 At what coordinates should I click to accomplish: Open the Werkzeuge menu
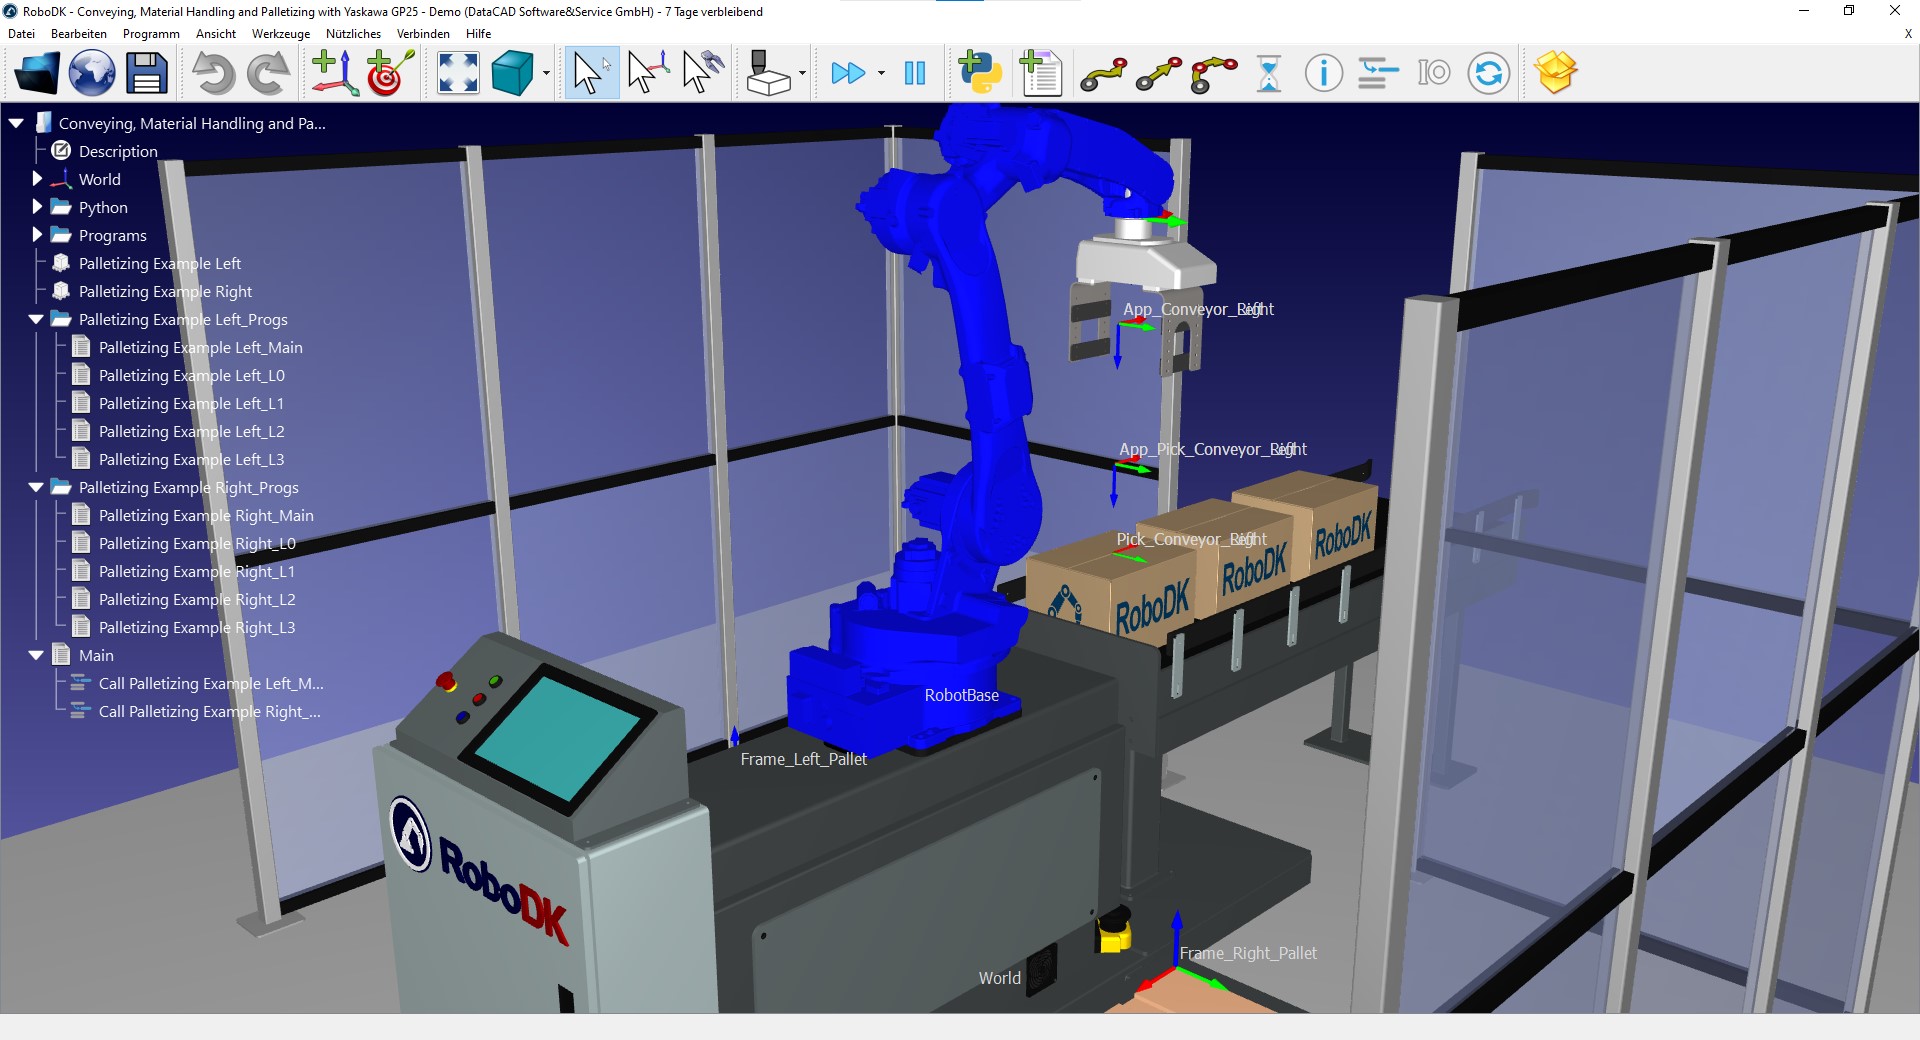281,34
